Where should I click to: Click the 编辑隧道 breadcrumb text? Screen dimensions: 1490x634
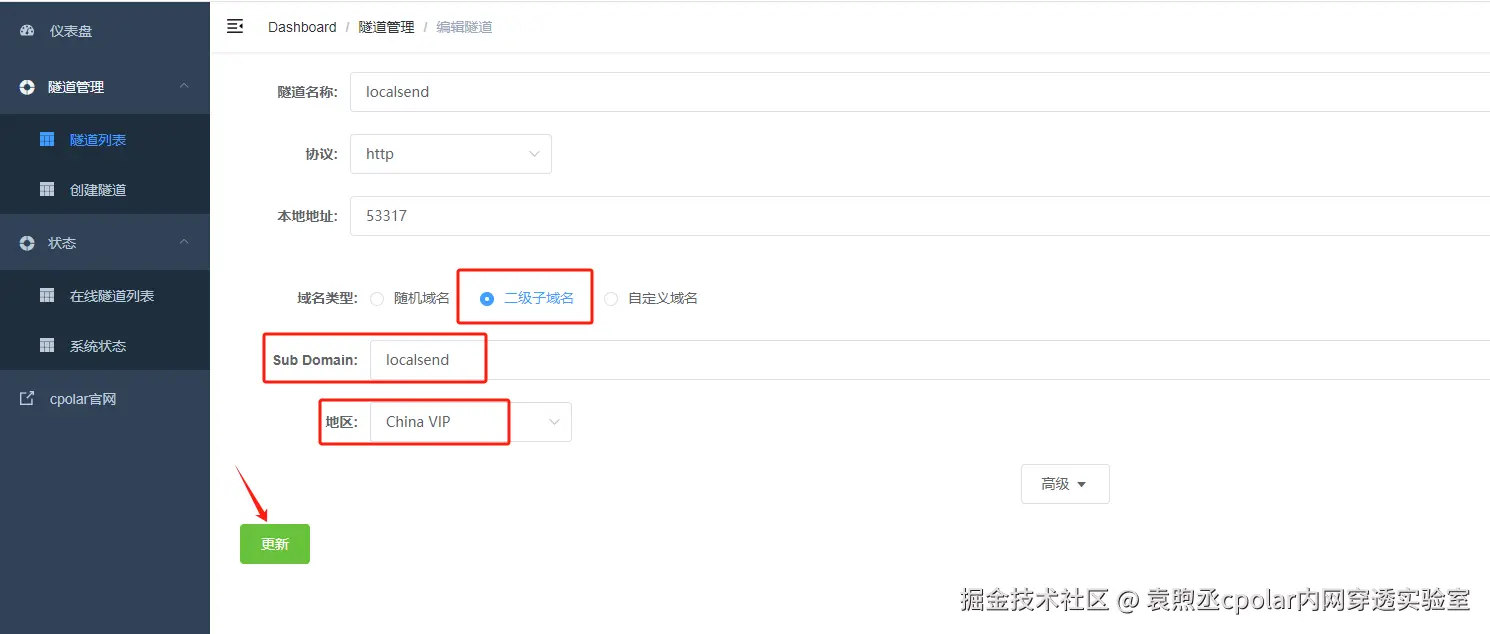[x=465, y=27]
